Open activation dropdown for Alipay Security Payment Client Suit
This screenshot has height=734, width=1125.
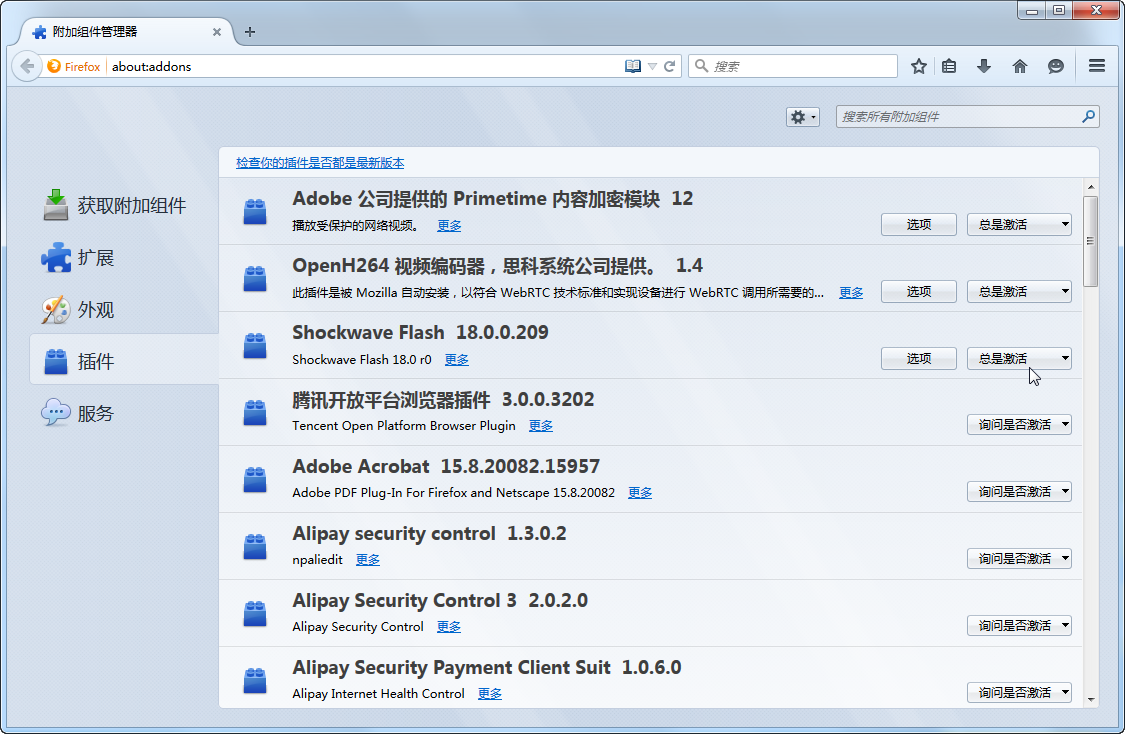coord(1019,692)
